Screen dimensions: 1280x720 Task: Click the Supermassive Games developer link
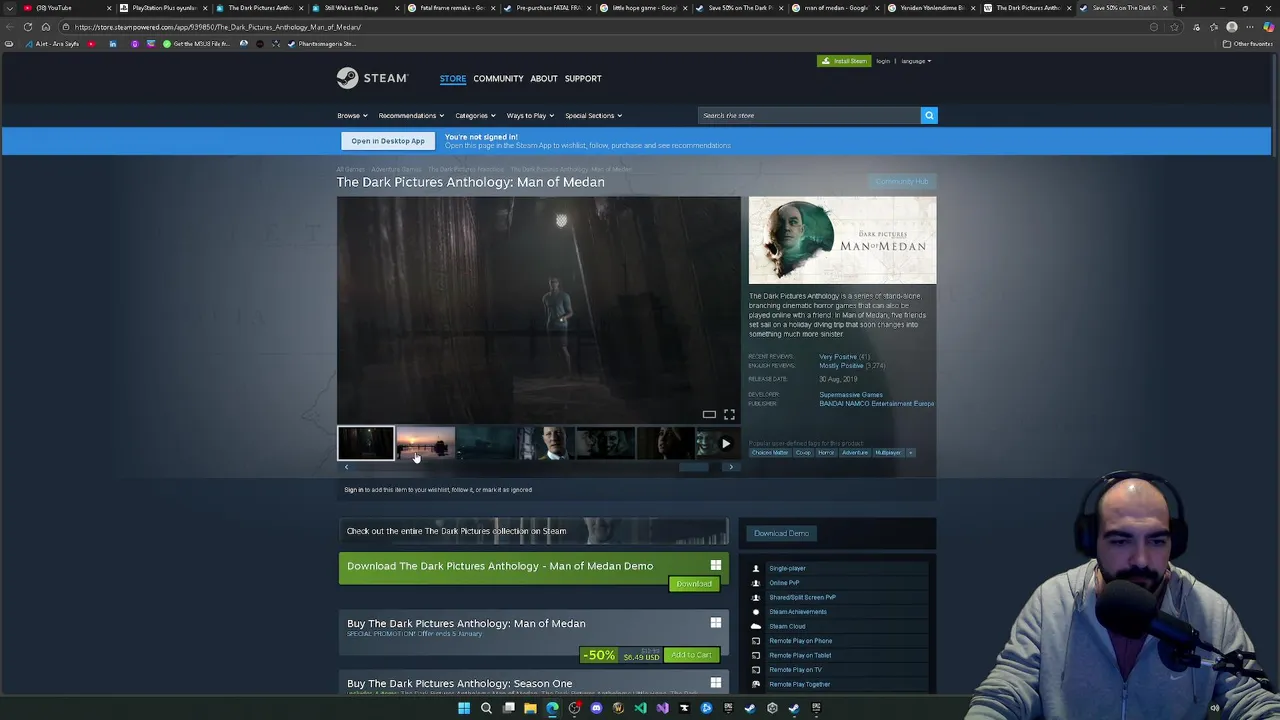[x=851, y=394]
